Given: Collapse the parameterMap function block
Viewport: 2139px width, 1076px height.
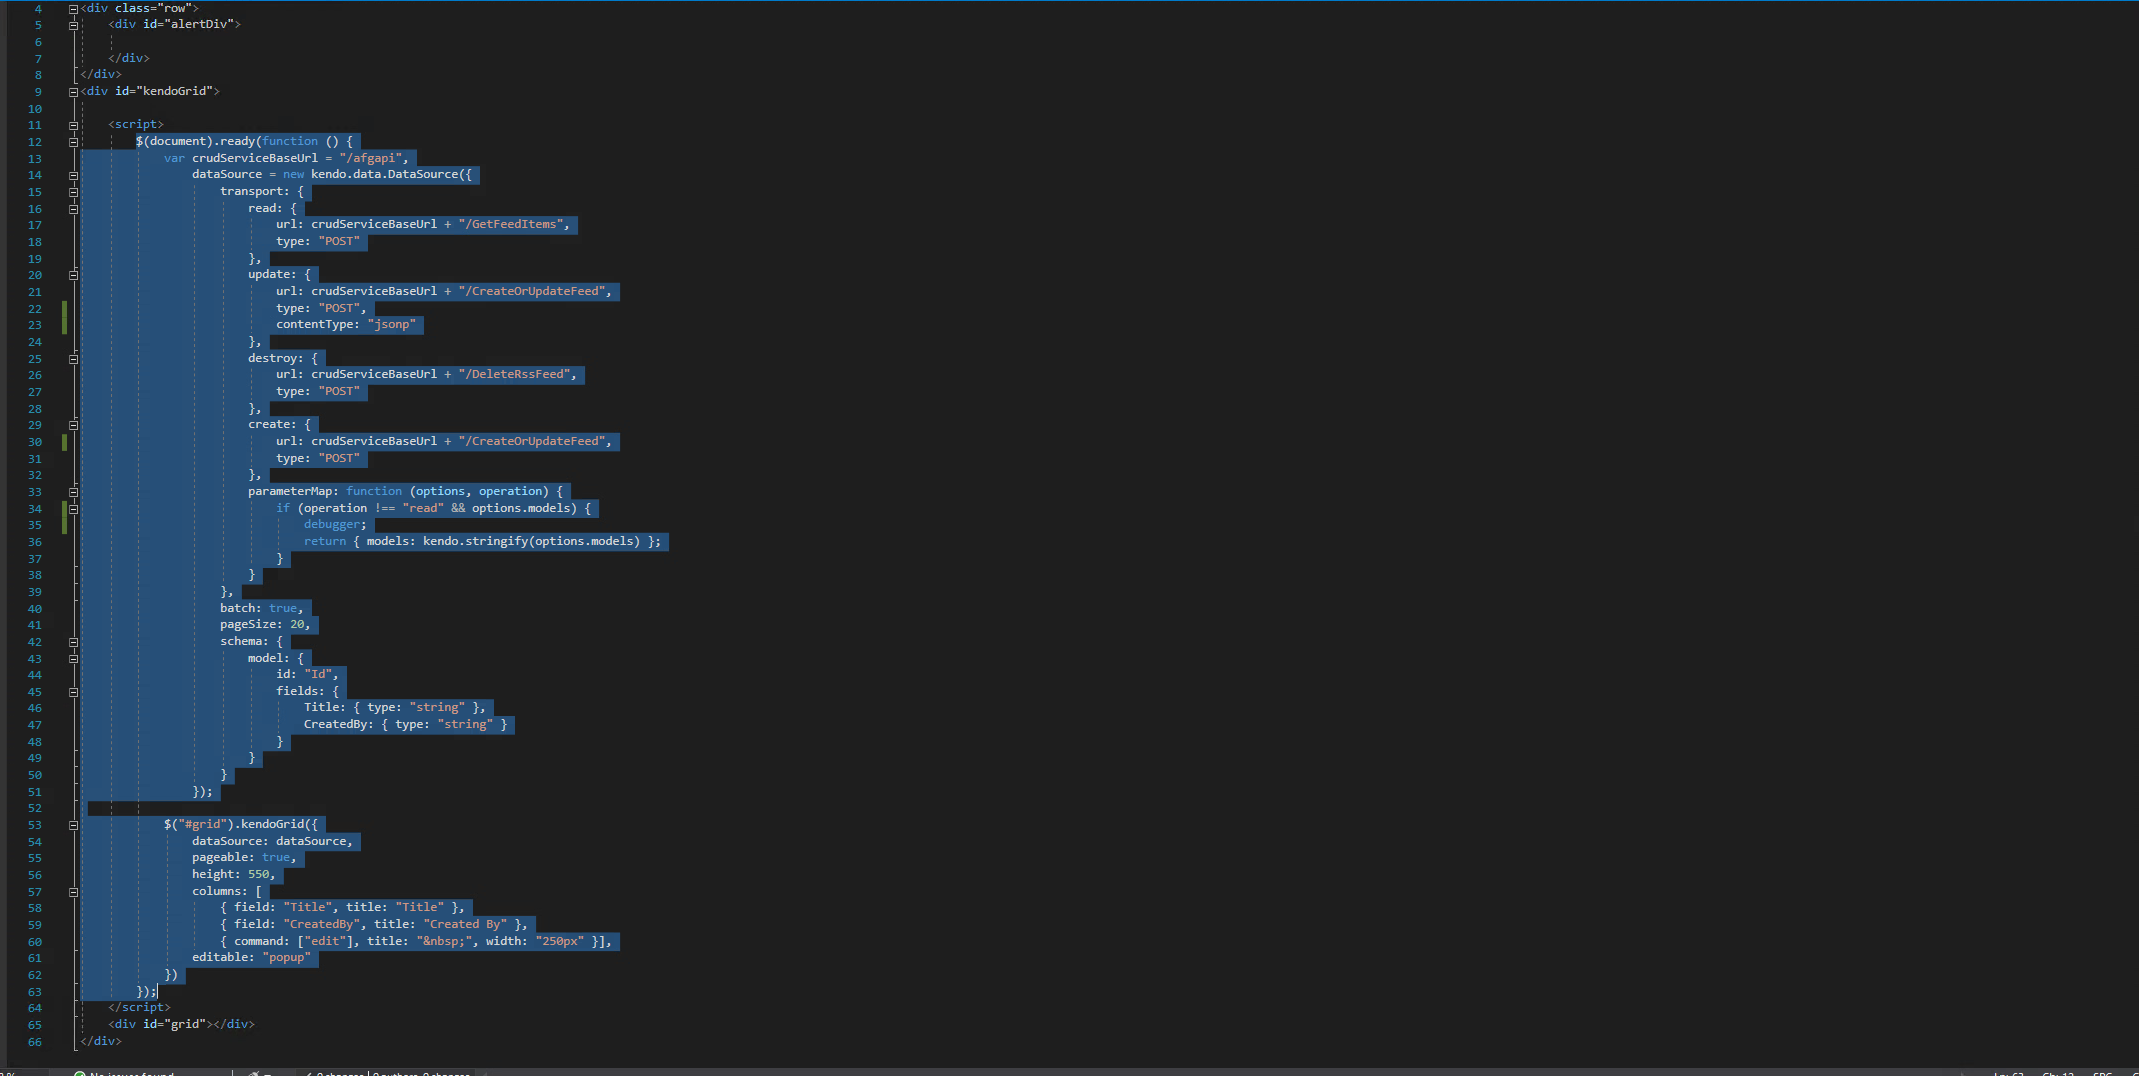Looking at the screenshot, I should coord(73,492).
